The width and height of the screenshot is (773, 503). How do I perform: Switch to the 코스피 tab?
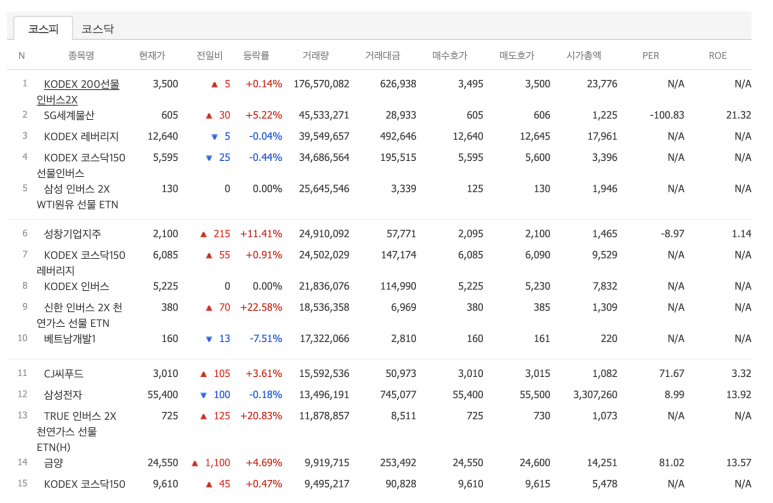[x=43, y=29]
